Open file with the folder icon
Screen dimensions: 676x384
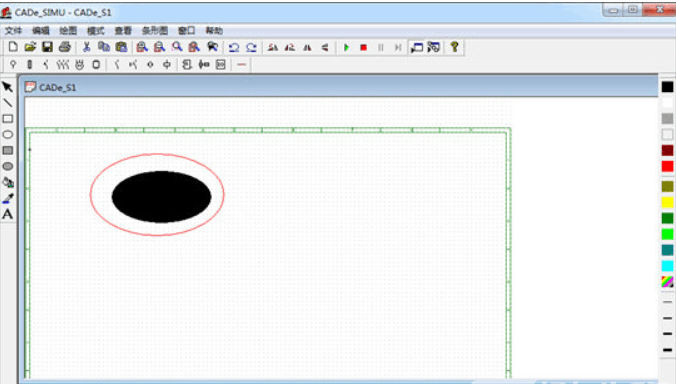point(30,47)
